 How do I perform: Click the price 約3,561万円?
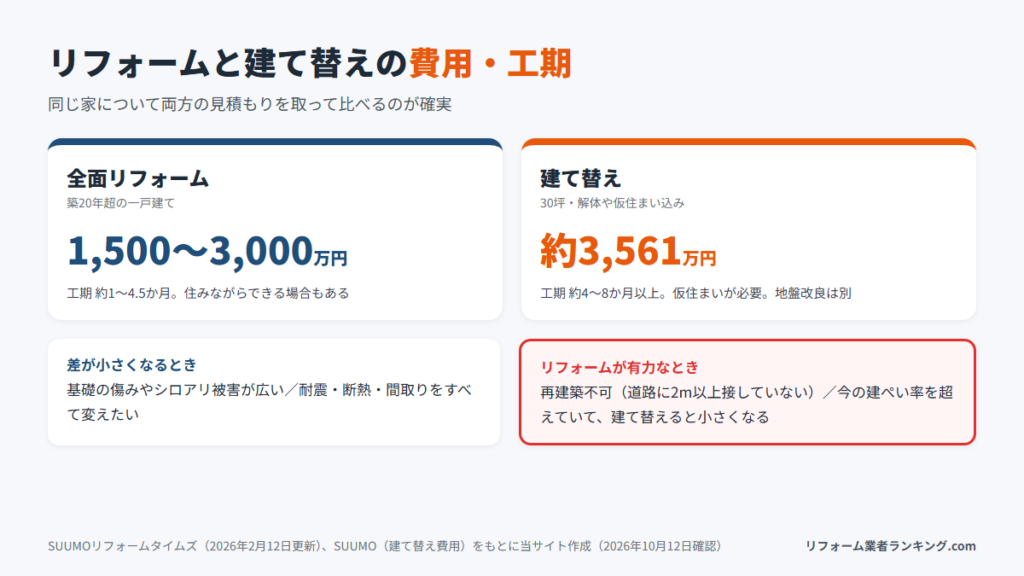point(628,251)
